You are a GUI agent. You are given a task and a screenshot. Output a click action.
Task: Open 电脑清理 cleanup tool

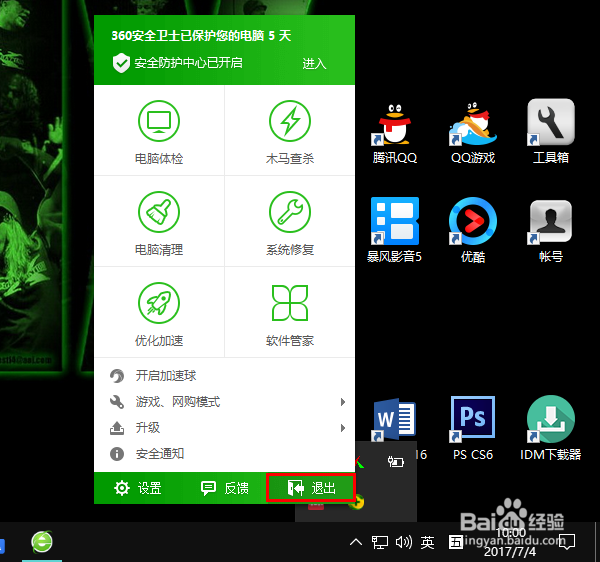[x=159, y=222]
